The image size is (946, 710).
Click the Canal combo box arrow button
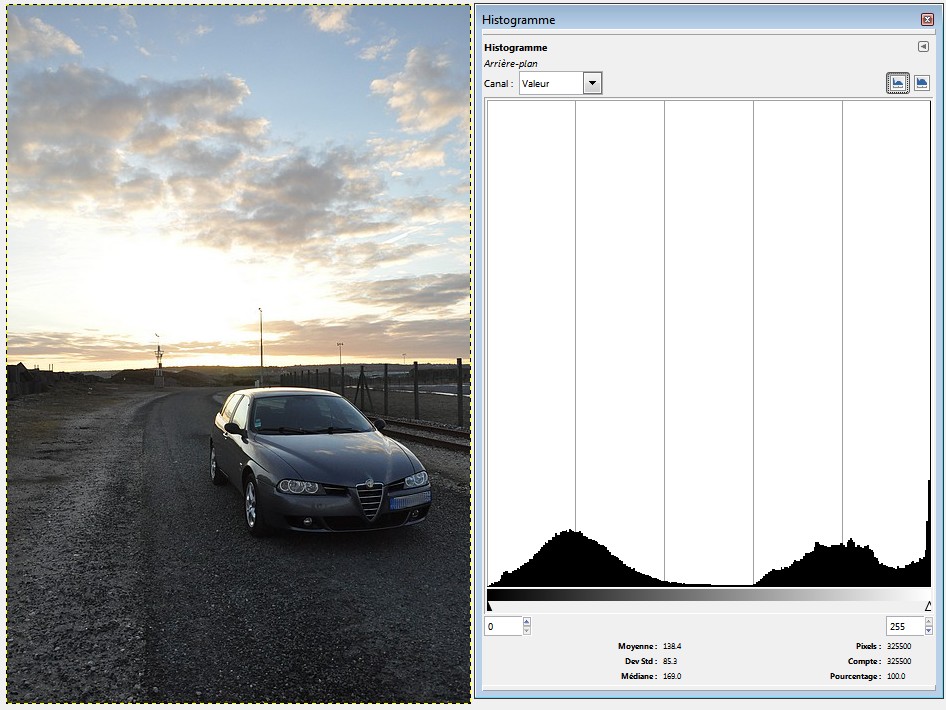[592, 84]
